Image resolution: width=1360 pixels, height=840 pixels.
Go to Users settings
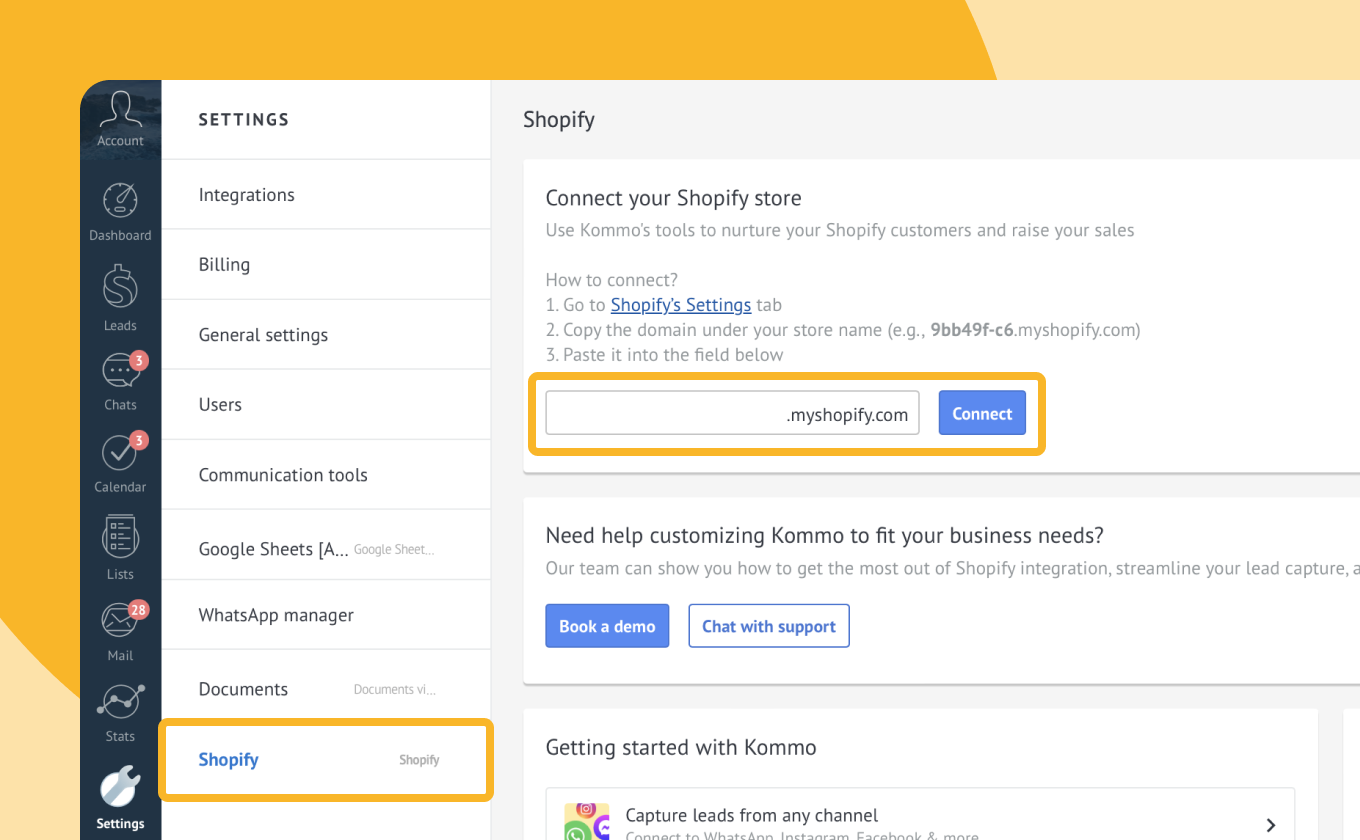pos(326,405)
